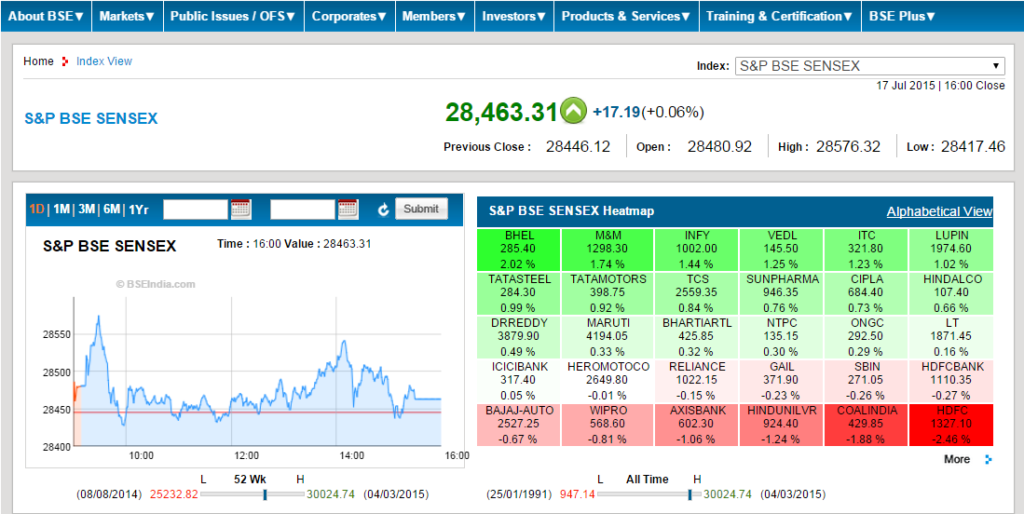This screenshot has width=1024, height=514.
Task: Click the Home breadcrumb link
Action: tap(39, 61)
